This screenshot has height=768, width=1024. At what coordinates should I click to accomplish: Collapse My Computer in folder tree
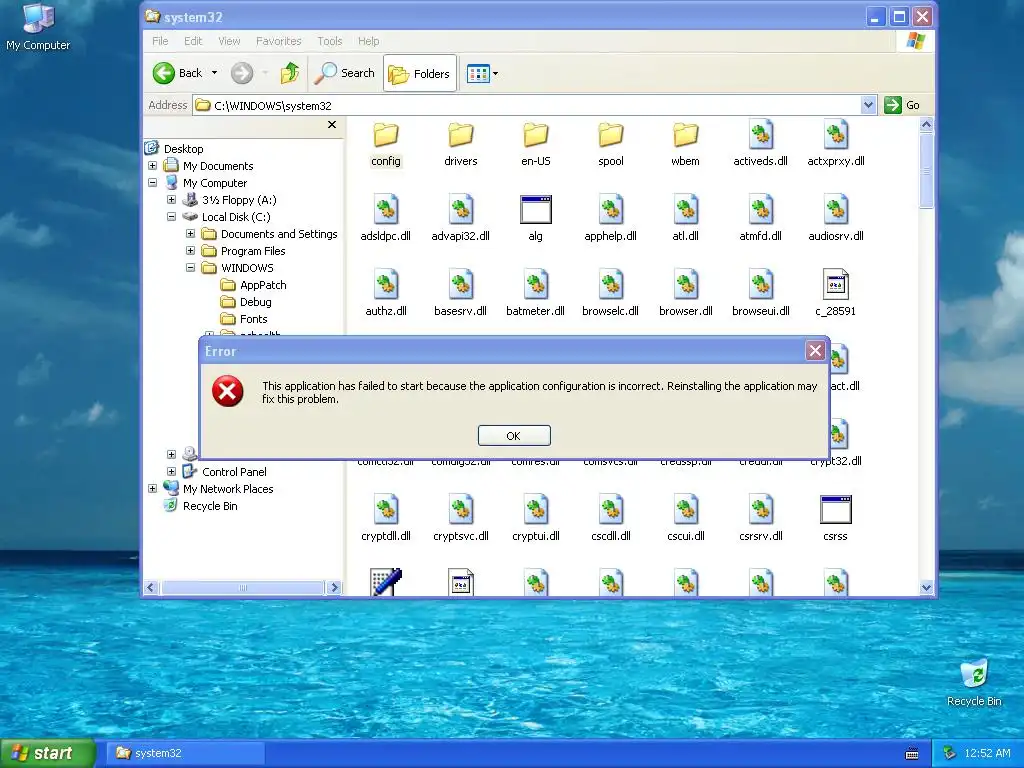click(x=153, y=183)
